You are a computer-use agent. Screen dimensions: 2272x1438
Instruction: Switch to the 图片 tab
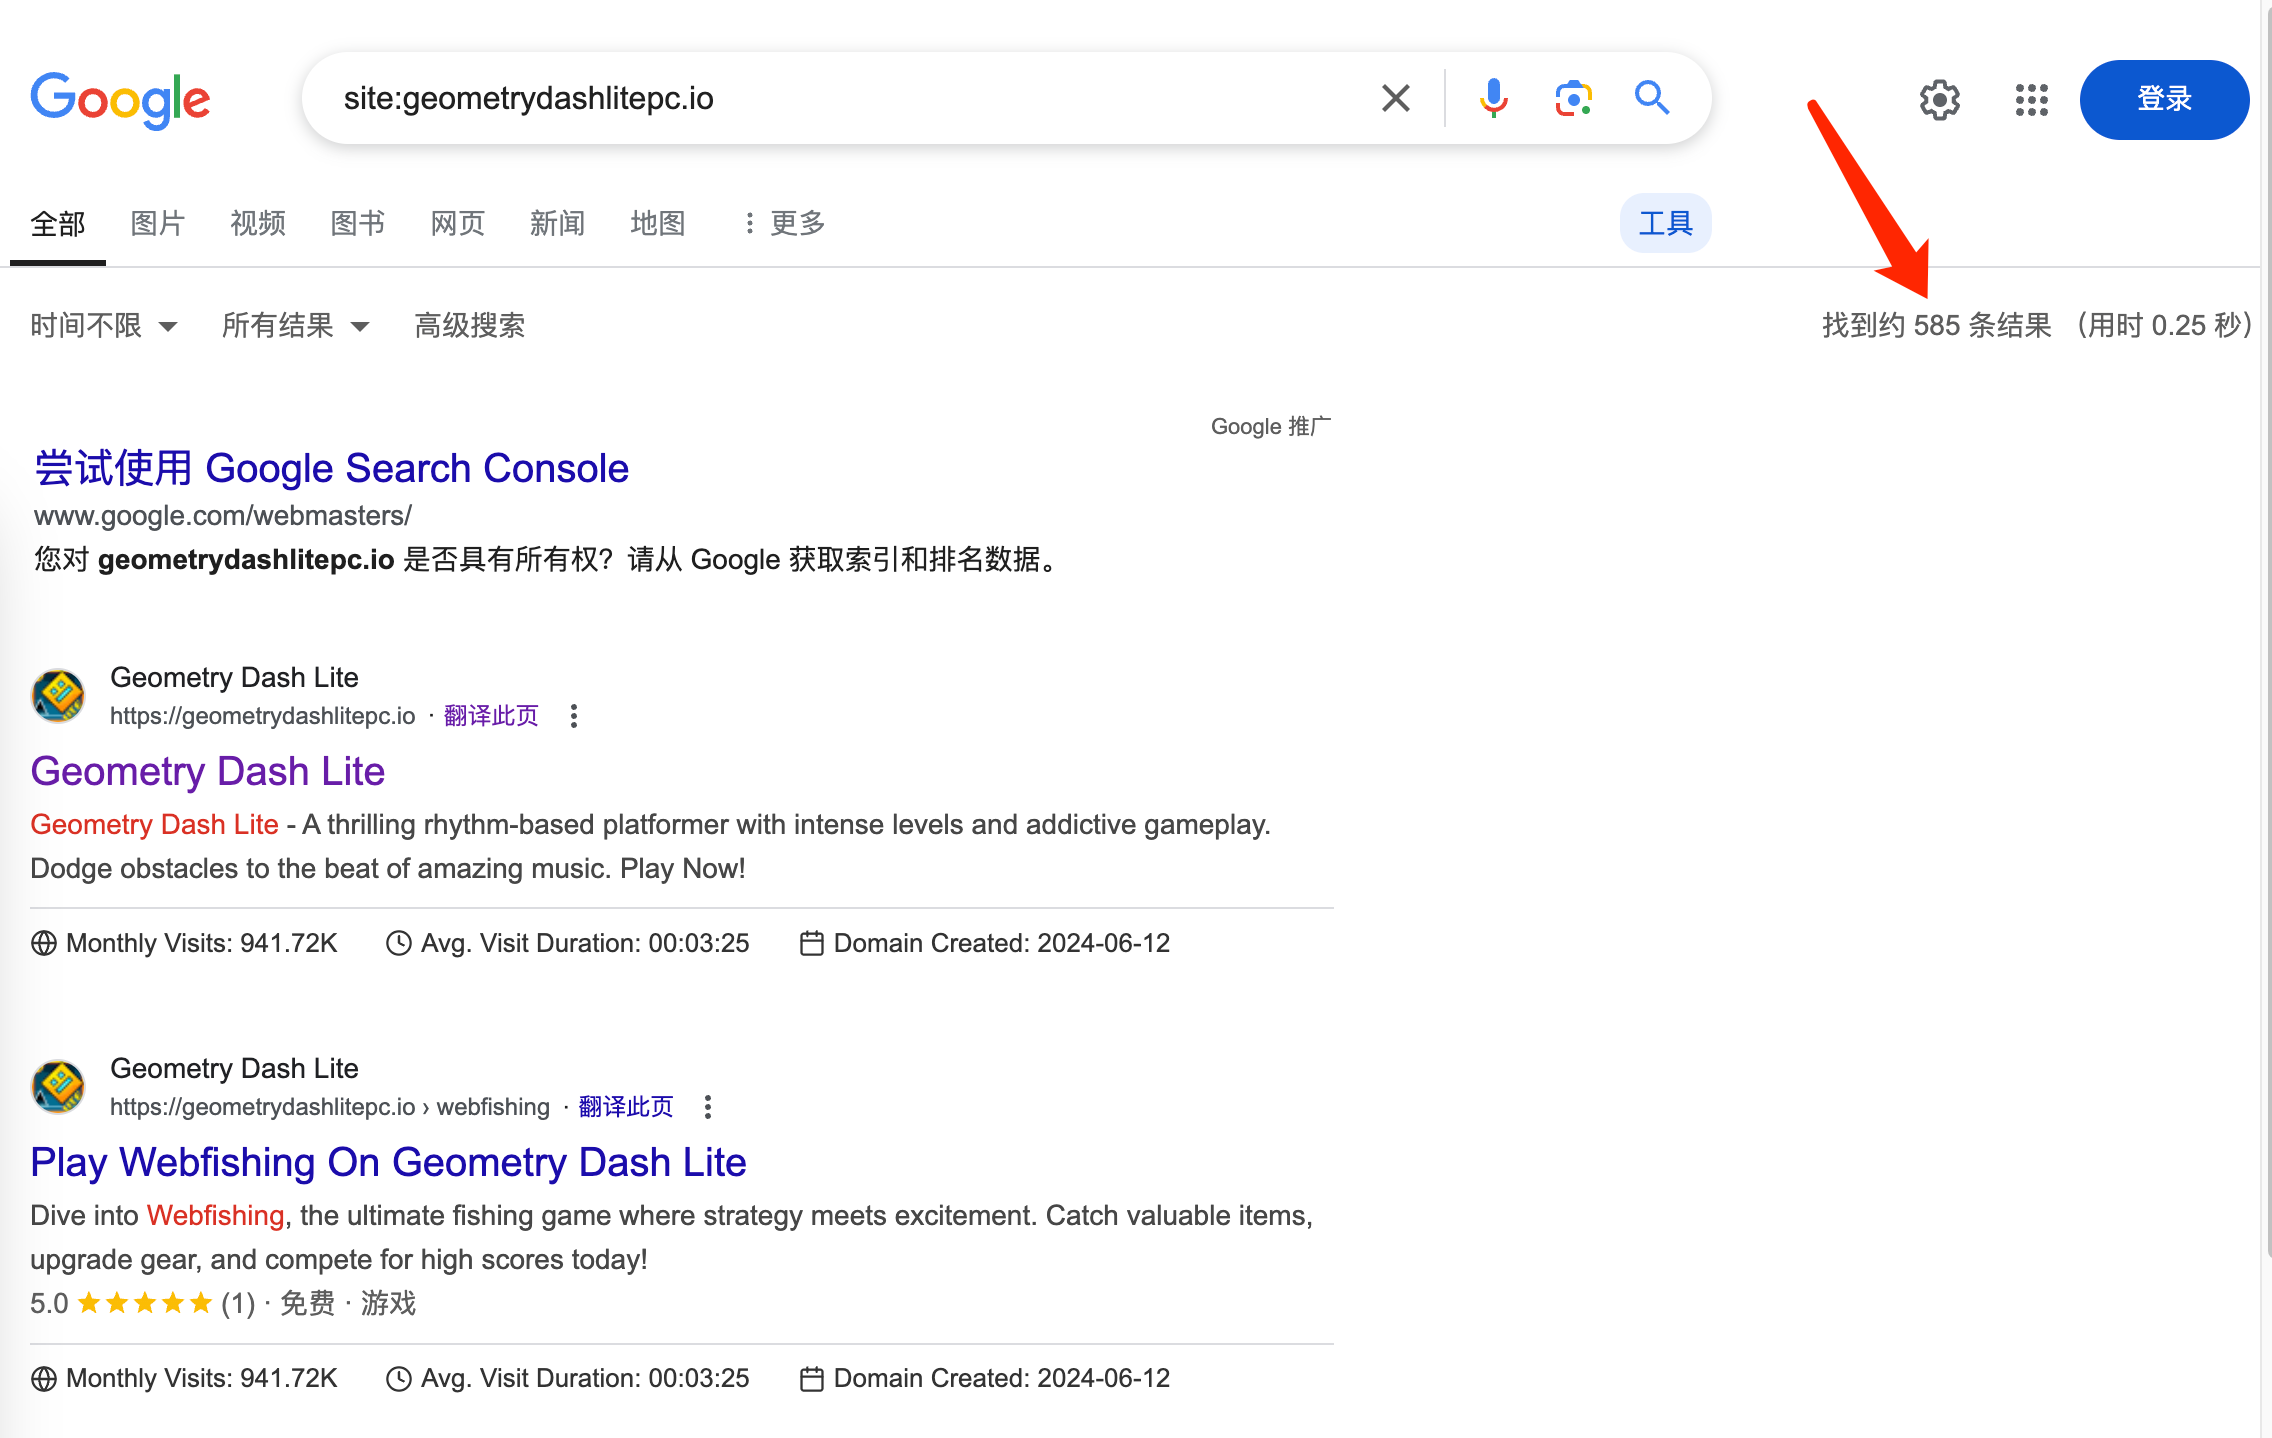tap(158, 223)
